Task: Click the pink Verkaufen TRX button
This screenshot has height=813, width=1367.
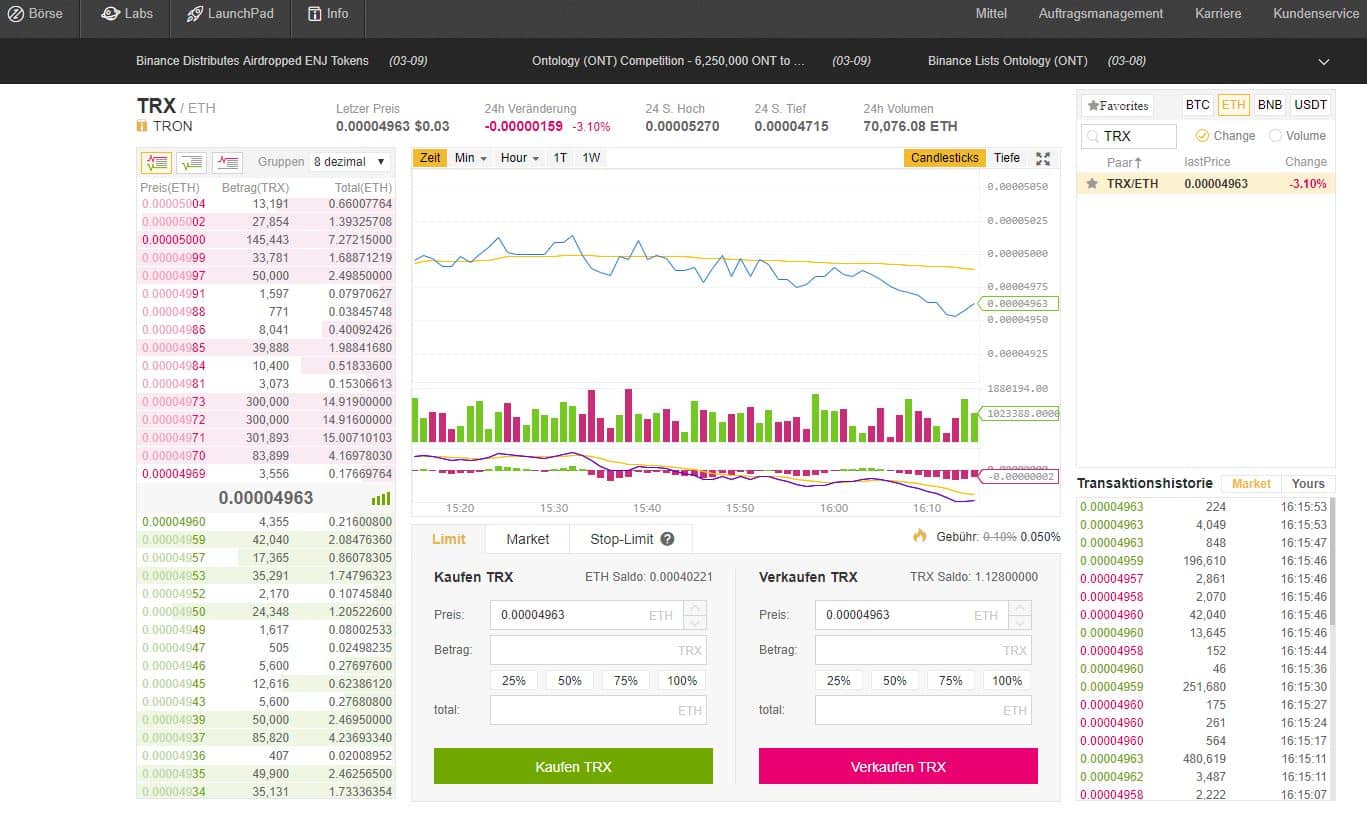Action: (x=898, y=766)
